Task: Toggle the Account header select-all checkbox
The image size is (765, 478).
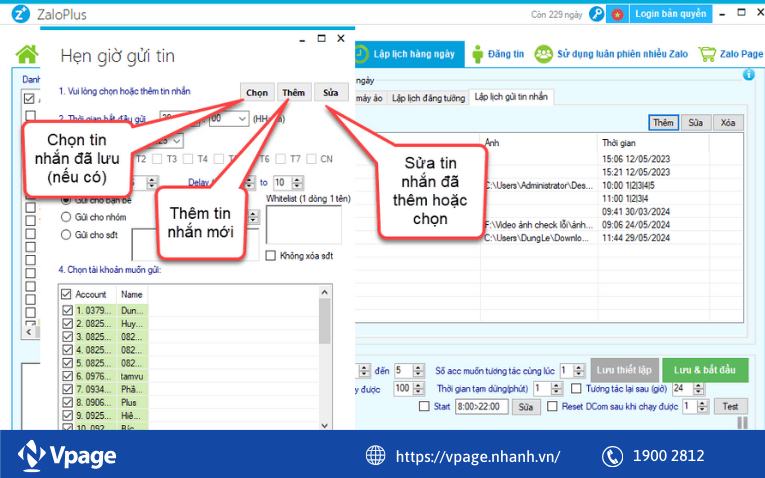Action: coord(66,294)
